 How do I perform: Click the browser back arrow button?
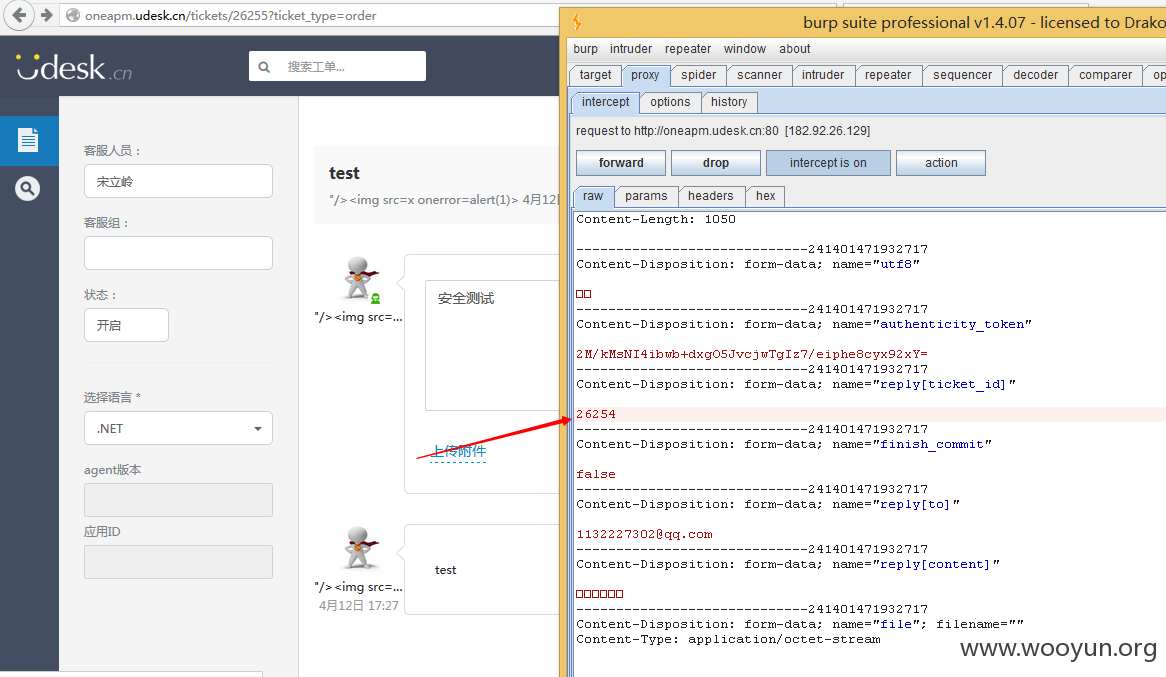tap(19, 15)
